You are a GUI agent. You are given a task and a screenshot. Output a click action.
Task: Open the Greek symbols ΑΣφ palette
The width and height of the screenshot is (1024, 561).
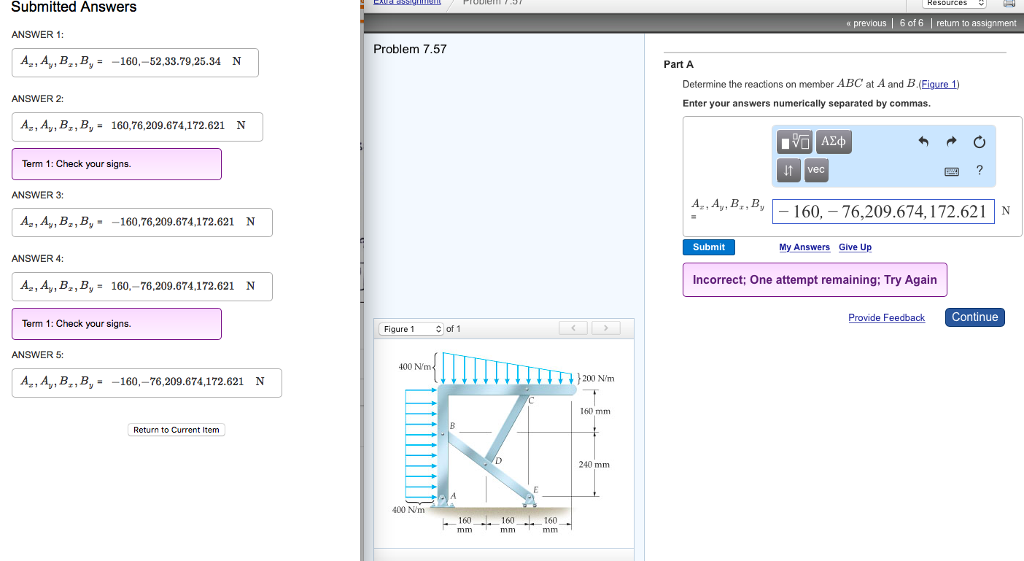833,142
